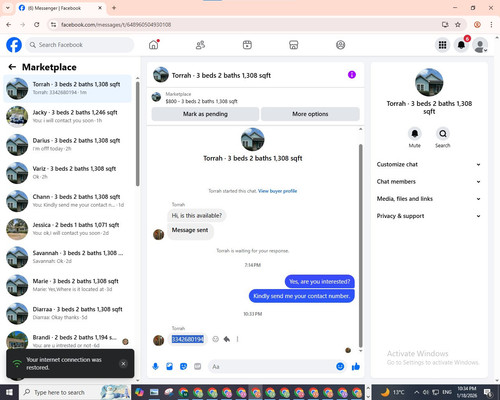This screenshot has width=500, height=400.
Task: Open the Facebook menu grid icon
Action: (442, 45)
